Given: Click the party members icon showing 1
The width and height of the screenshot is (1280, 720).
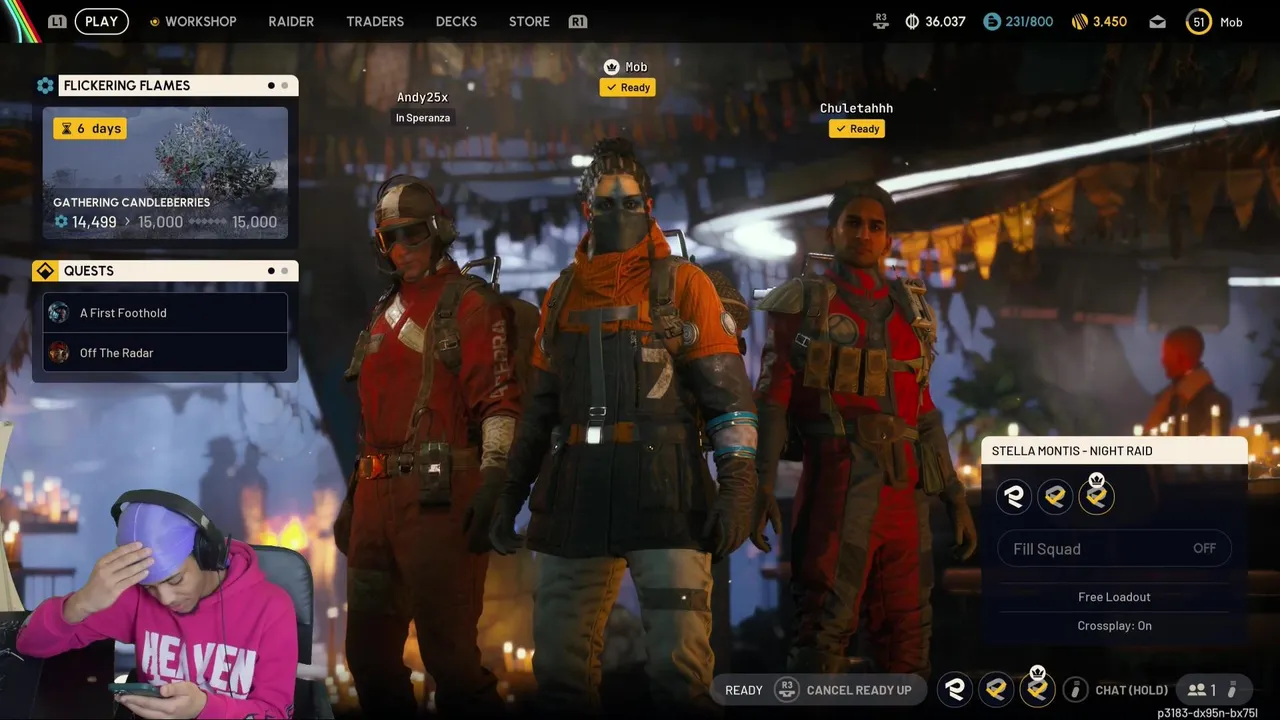Looking at the screenshot, I should coord(1201,690).
